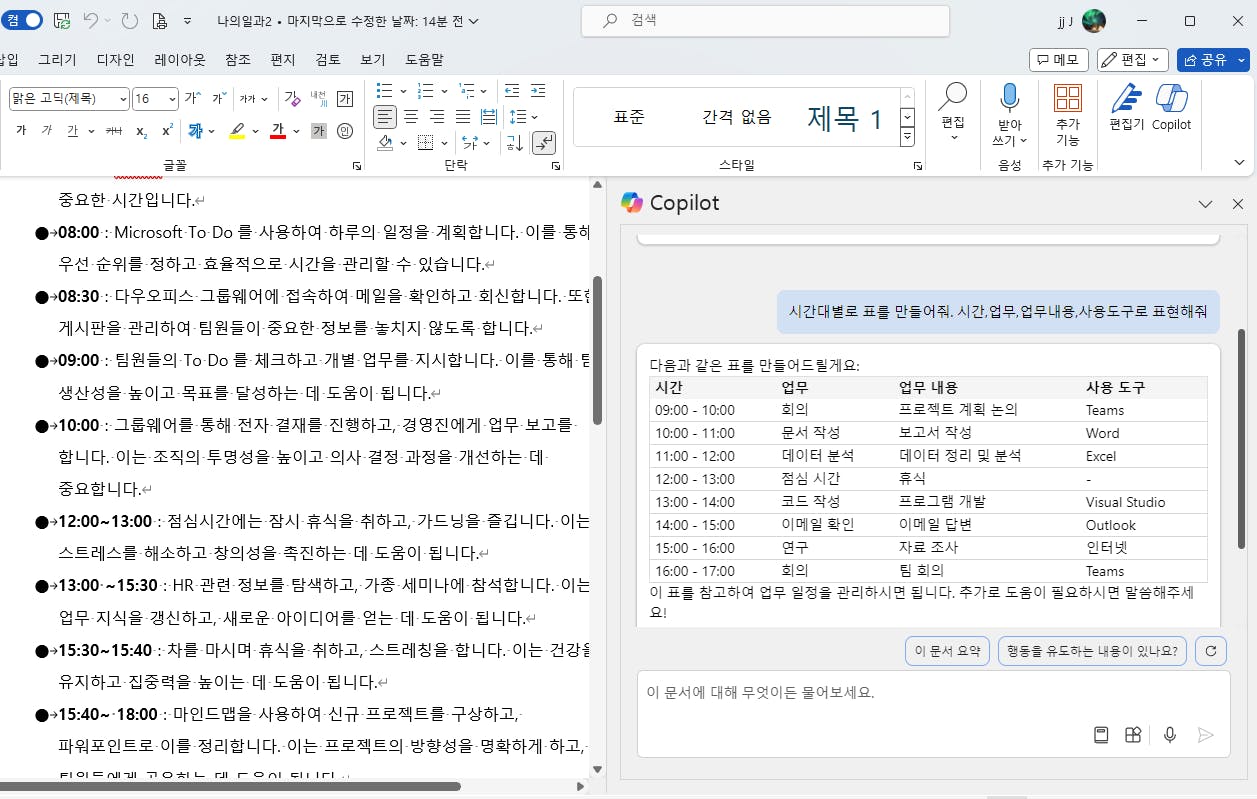Click the clear formatting eraser icon

pos(292,98)
